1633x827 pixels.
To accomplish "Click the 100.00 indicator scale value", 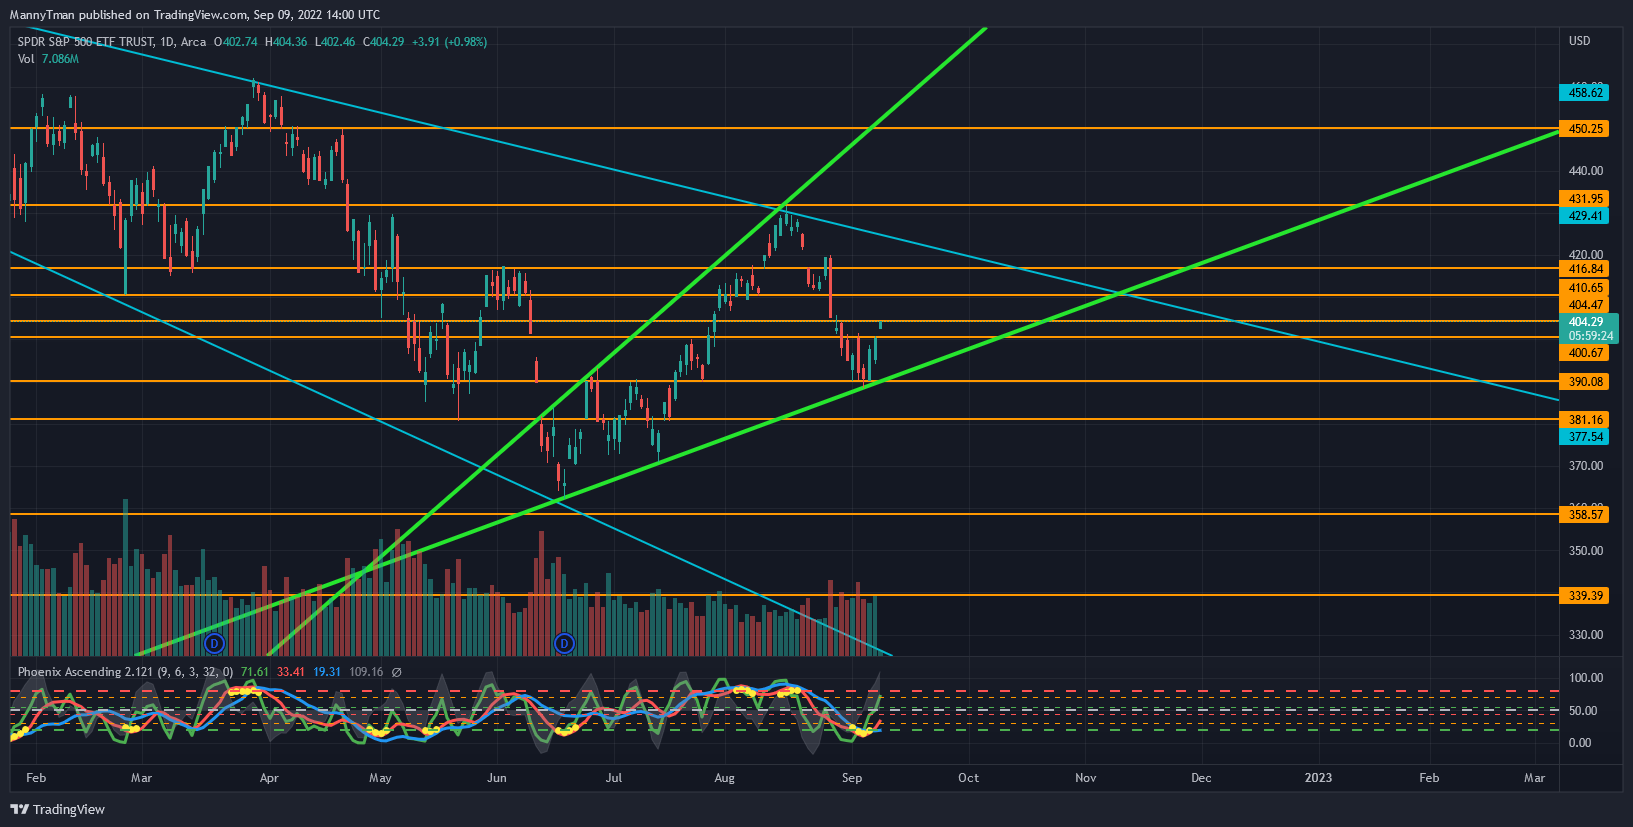I will [x=1586, y=678].
